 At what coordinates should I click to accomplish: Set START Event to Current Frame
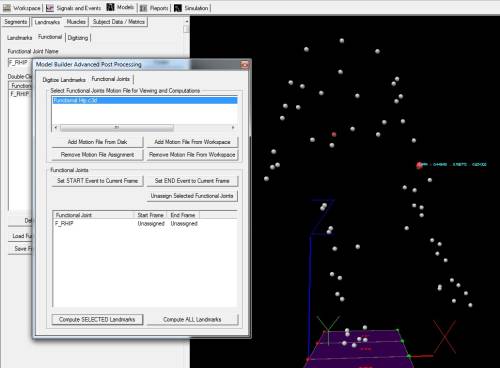pos(97,181)
